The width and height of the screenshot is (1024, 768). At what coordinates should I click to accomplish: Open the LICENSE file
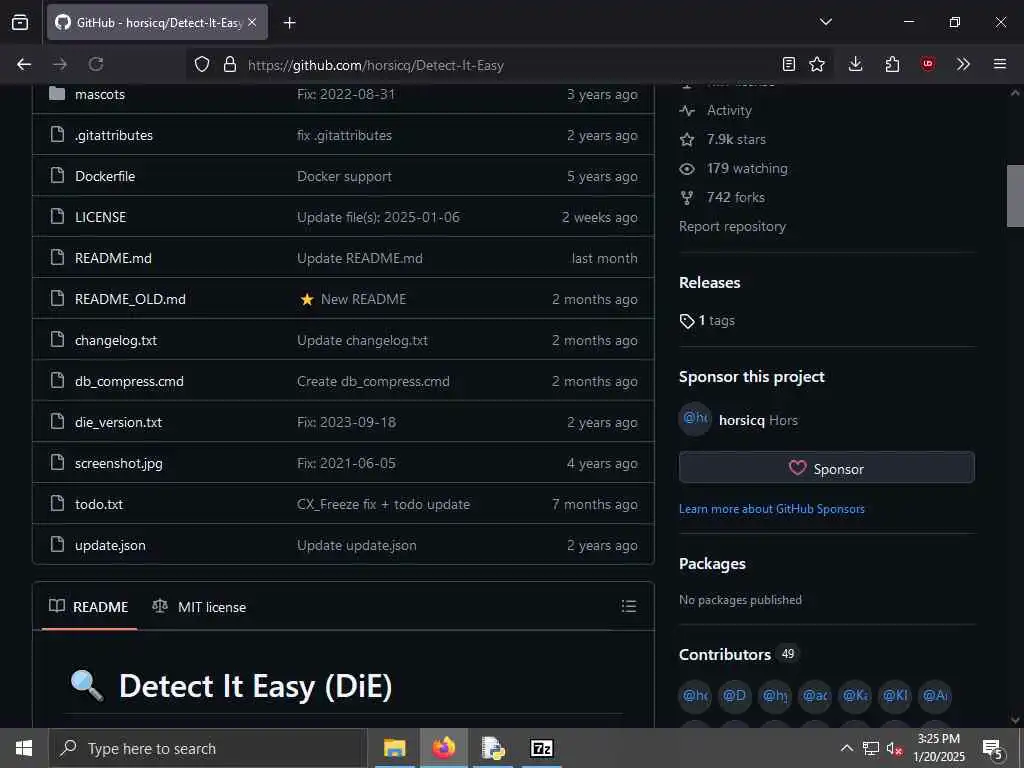pyautogui.click(x=100, y=217)
